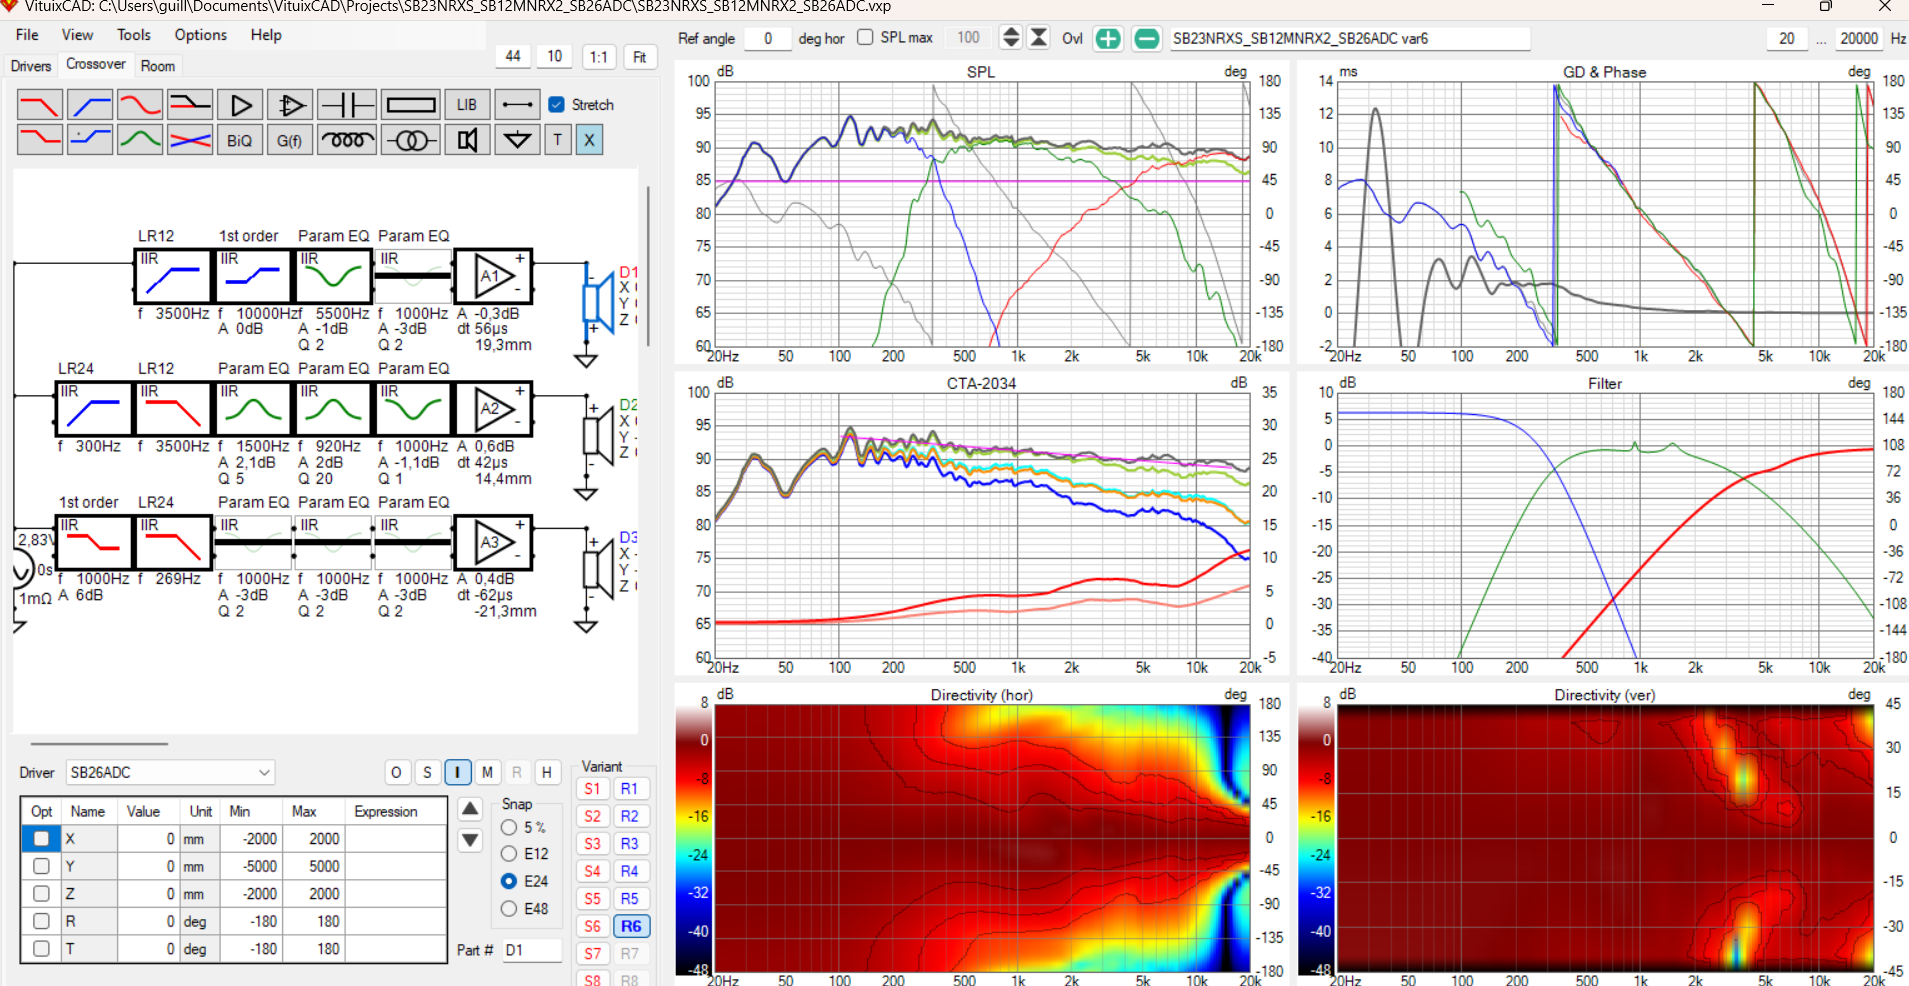Click the T toolbar button
The width and height of the screenshot is (1909, 986).
tap(558, 140)
